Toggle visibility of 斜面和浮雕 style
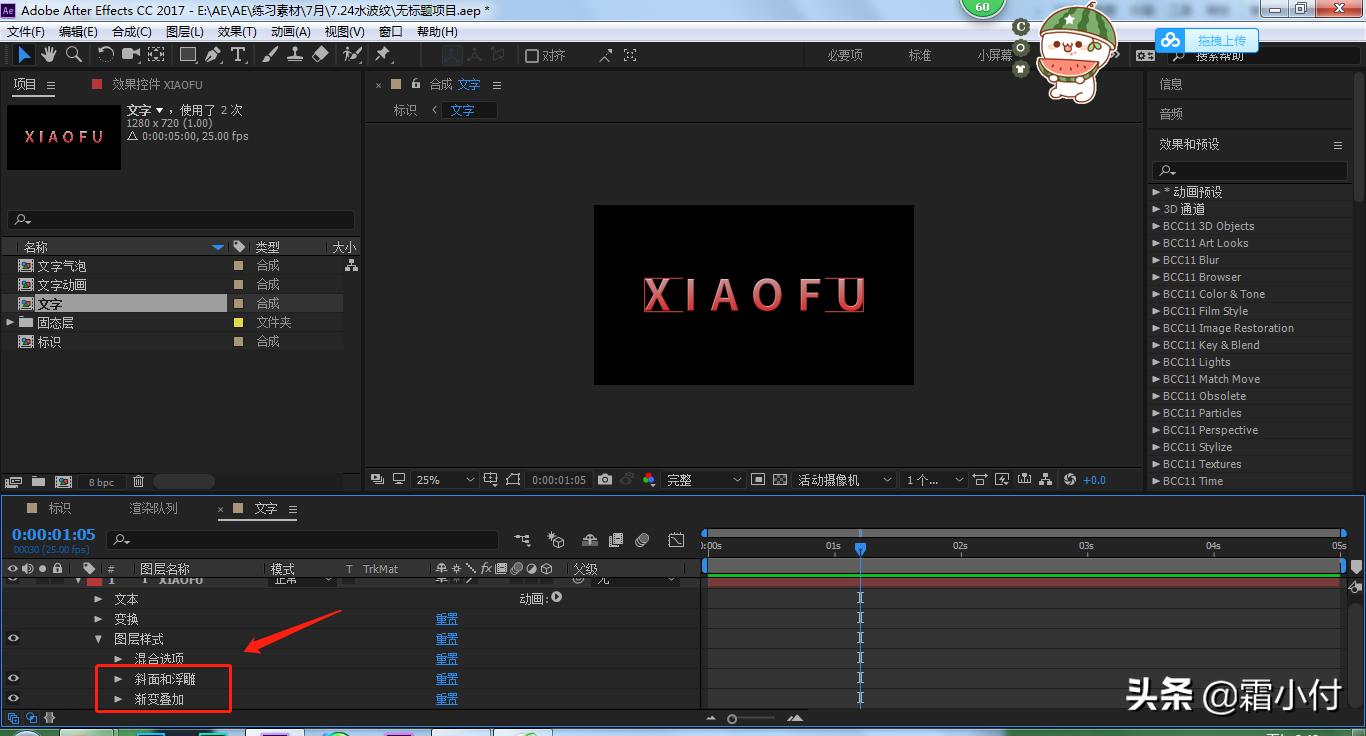This screenshot has width=1366, height=736. (x=13, y=679)
